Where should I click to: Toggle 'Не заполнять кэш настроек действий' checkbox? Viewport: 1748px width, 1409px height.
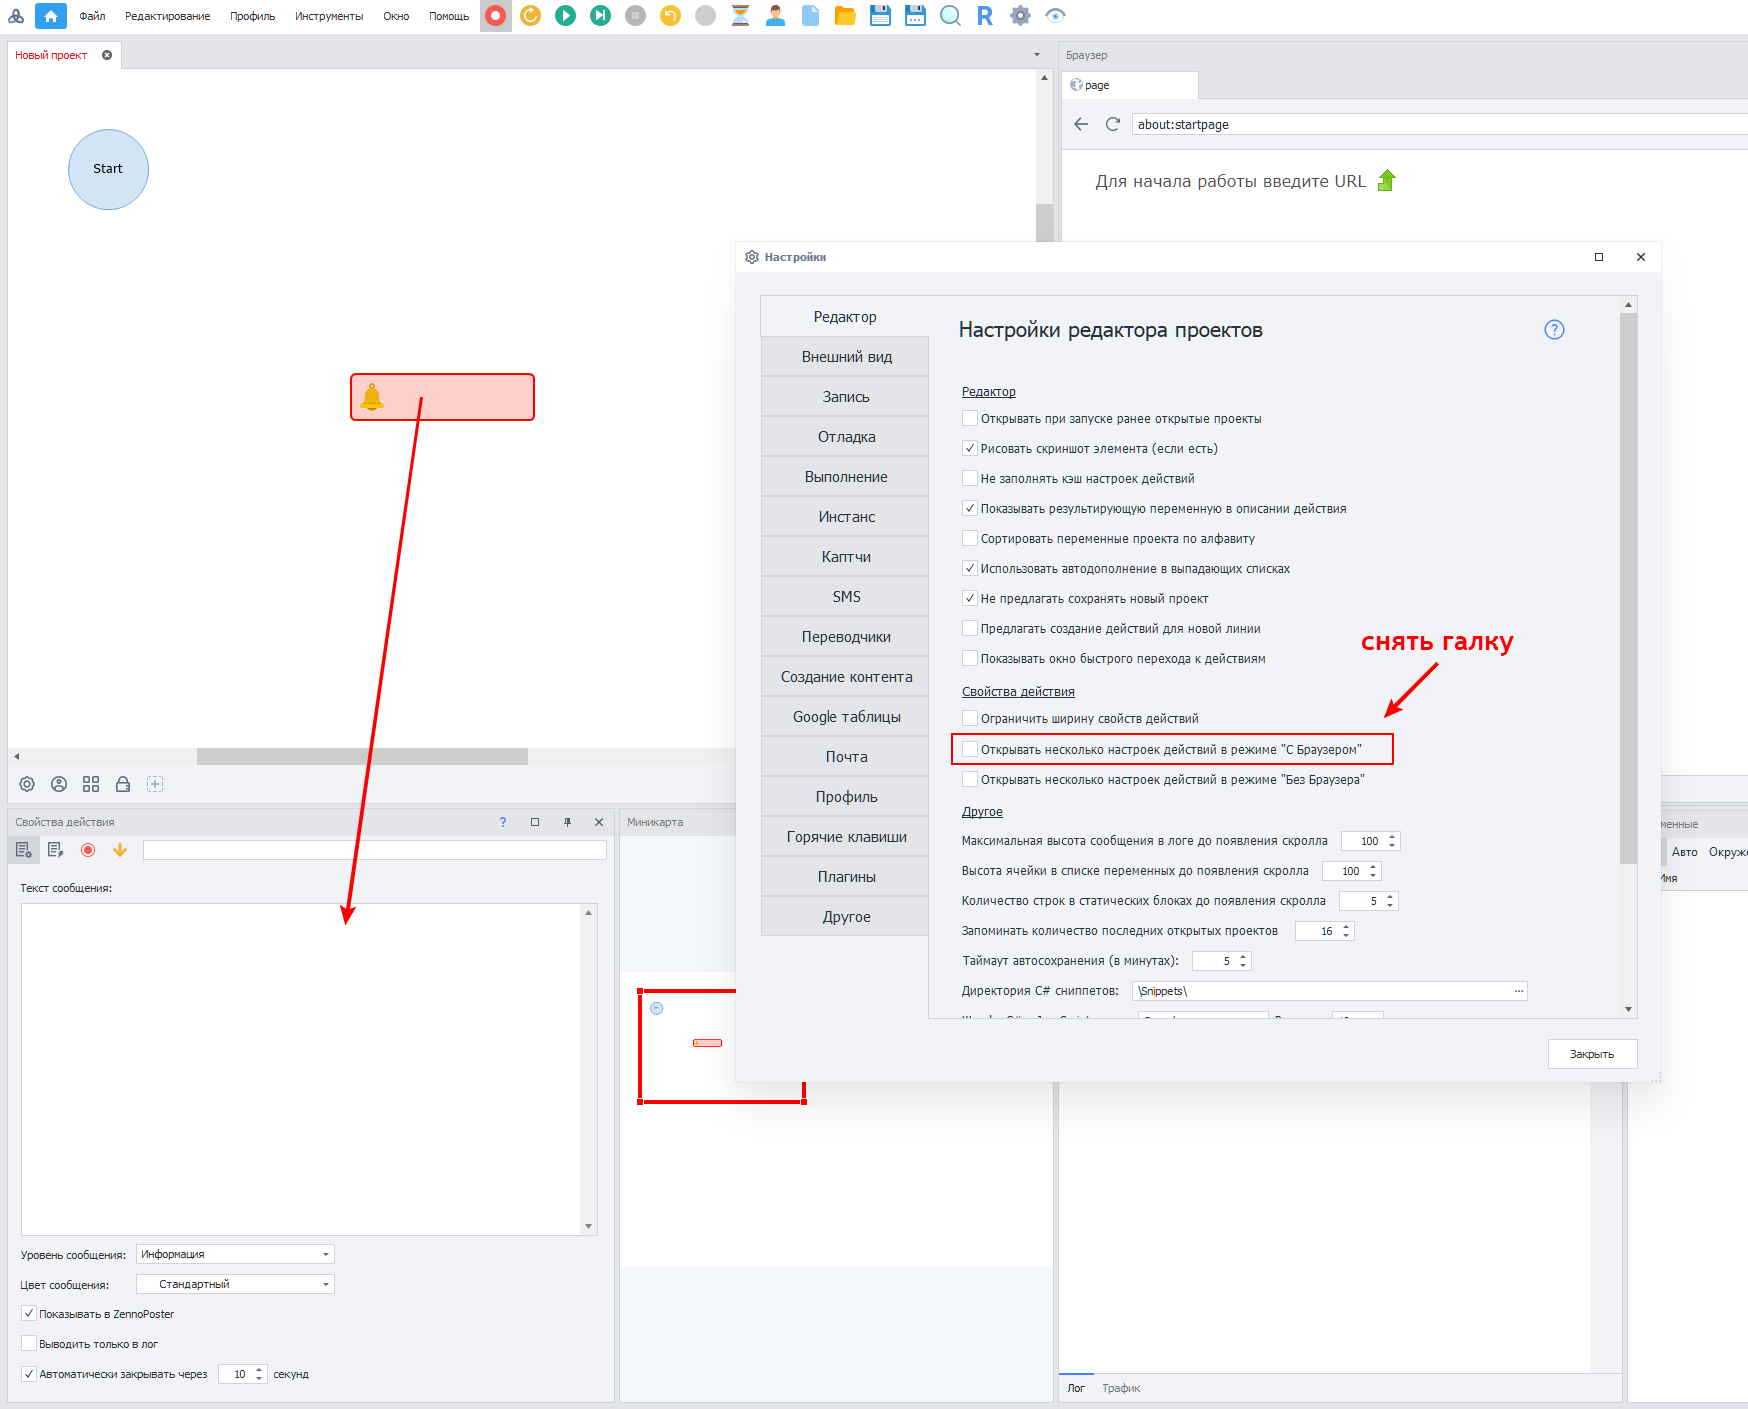tap(969, 478)
